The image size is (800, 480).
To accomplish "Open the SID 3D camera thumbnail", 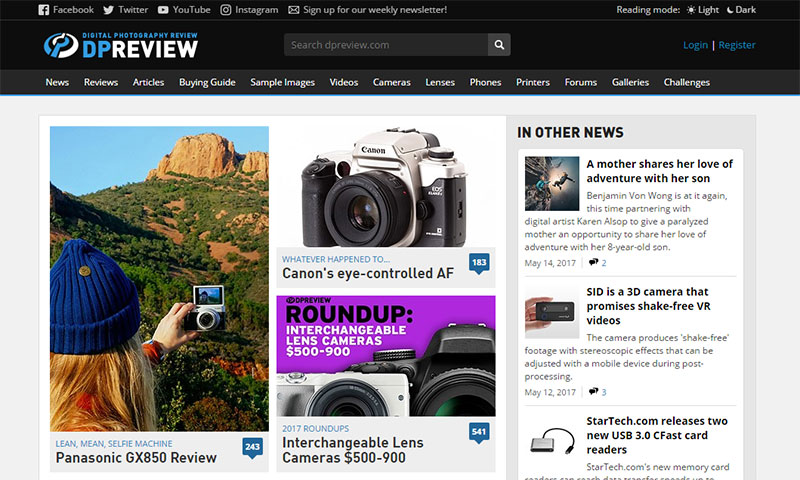I will [552, 312].
